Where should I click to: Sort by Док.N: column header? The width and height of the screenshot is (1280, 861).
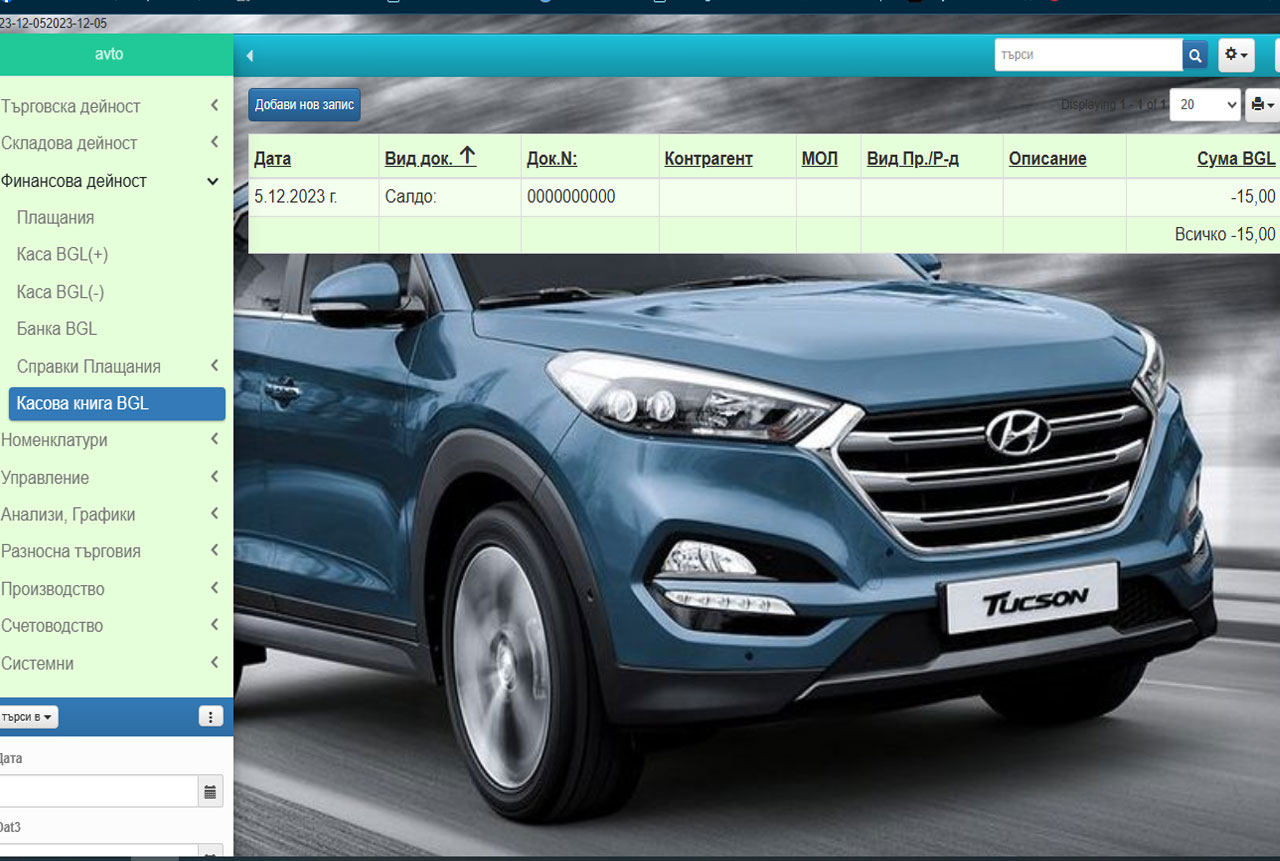(552, 159)
